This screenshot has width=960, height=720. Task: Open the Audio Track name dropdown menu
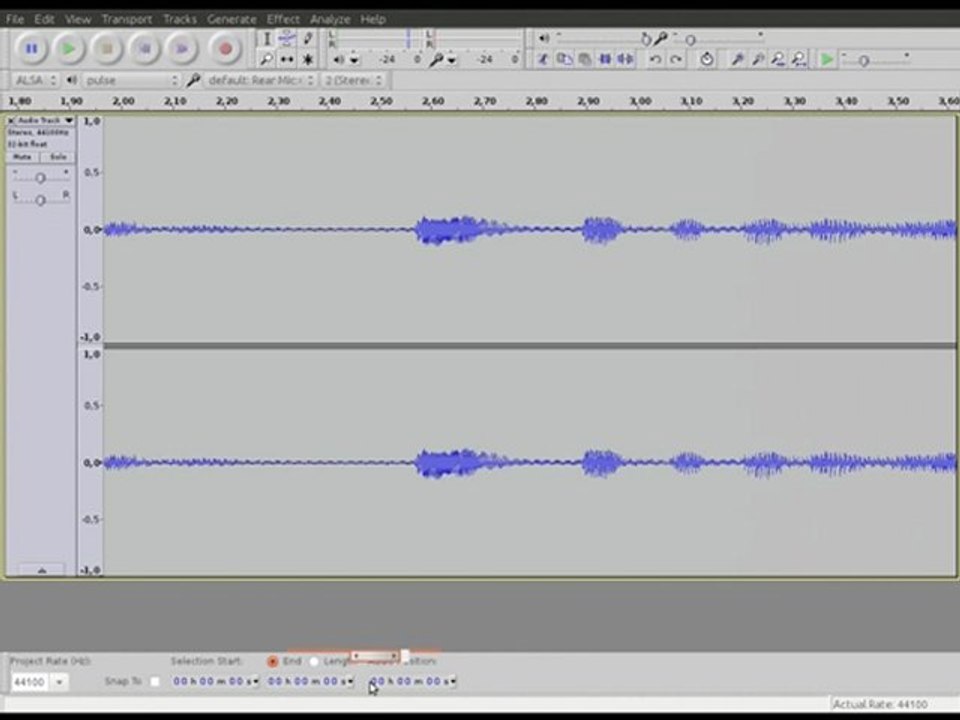pos(45,121)
